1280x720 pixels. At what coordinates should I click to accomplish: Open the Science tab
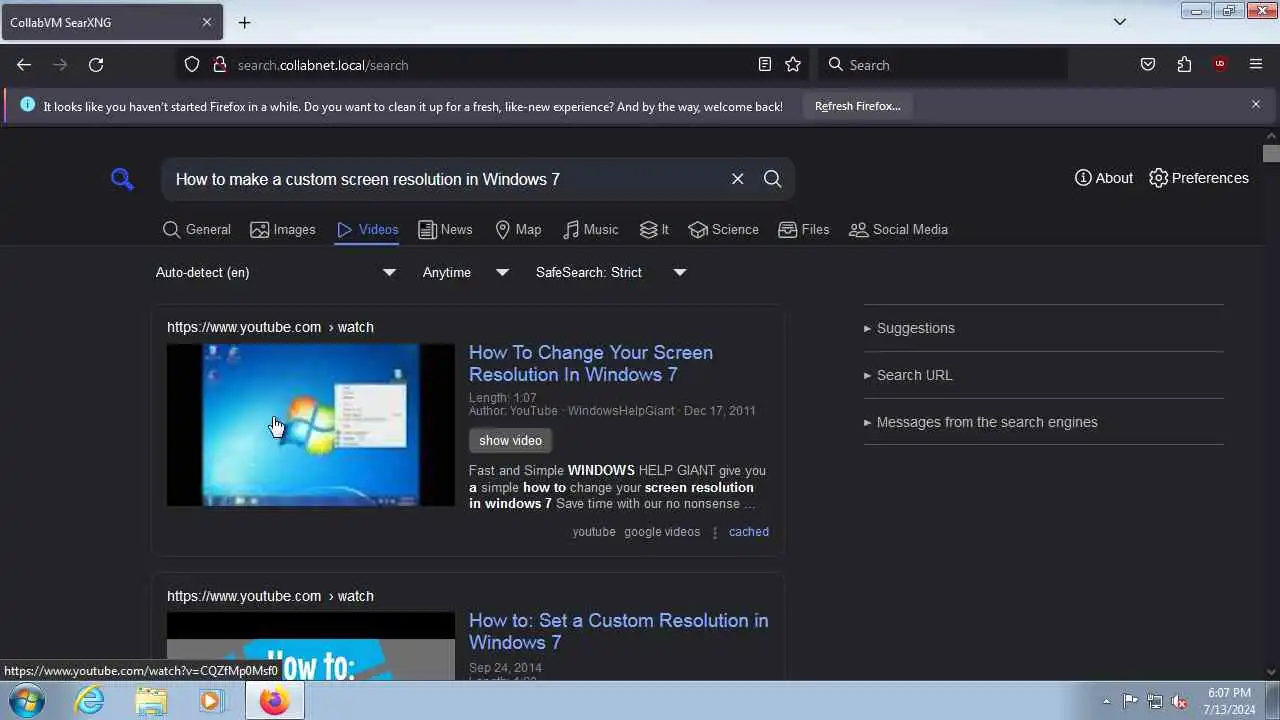724,229
